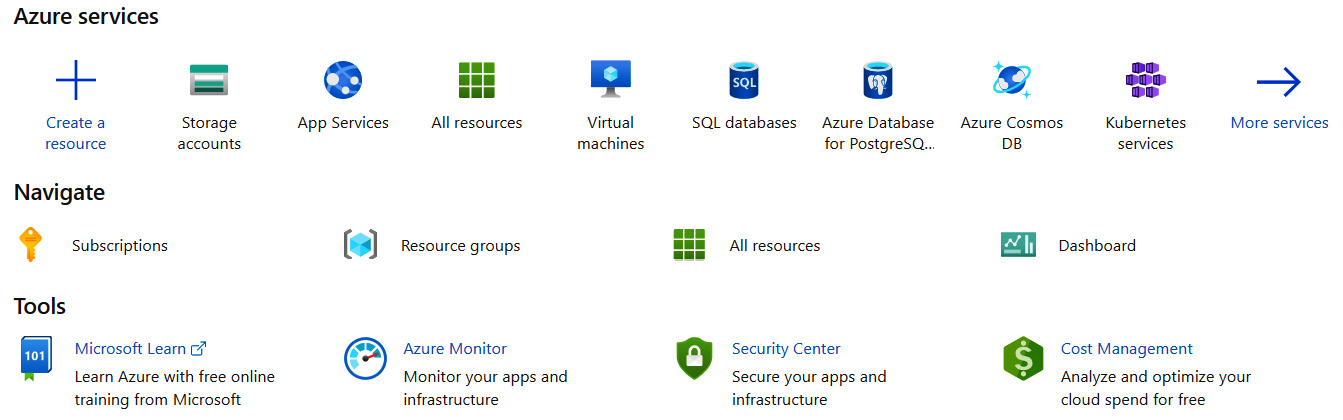Click the Azure Database for PostgreSQL label
Viewport: 1343px width, 420px height.
tap(878, 133)
